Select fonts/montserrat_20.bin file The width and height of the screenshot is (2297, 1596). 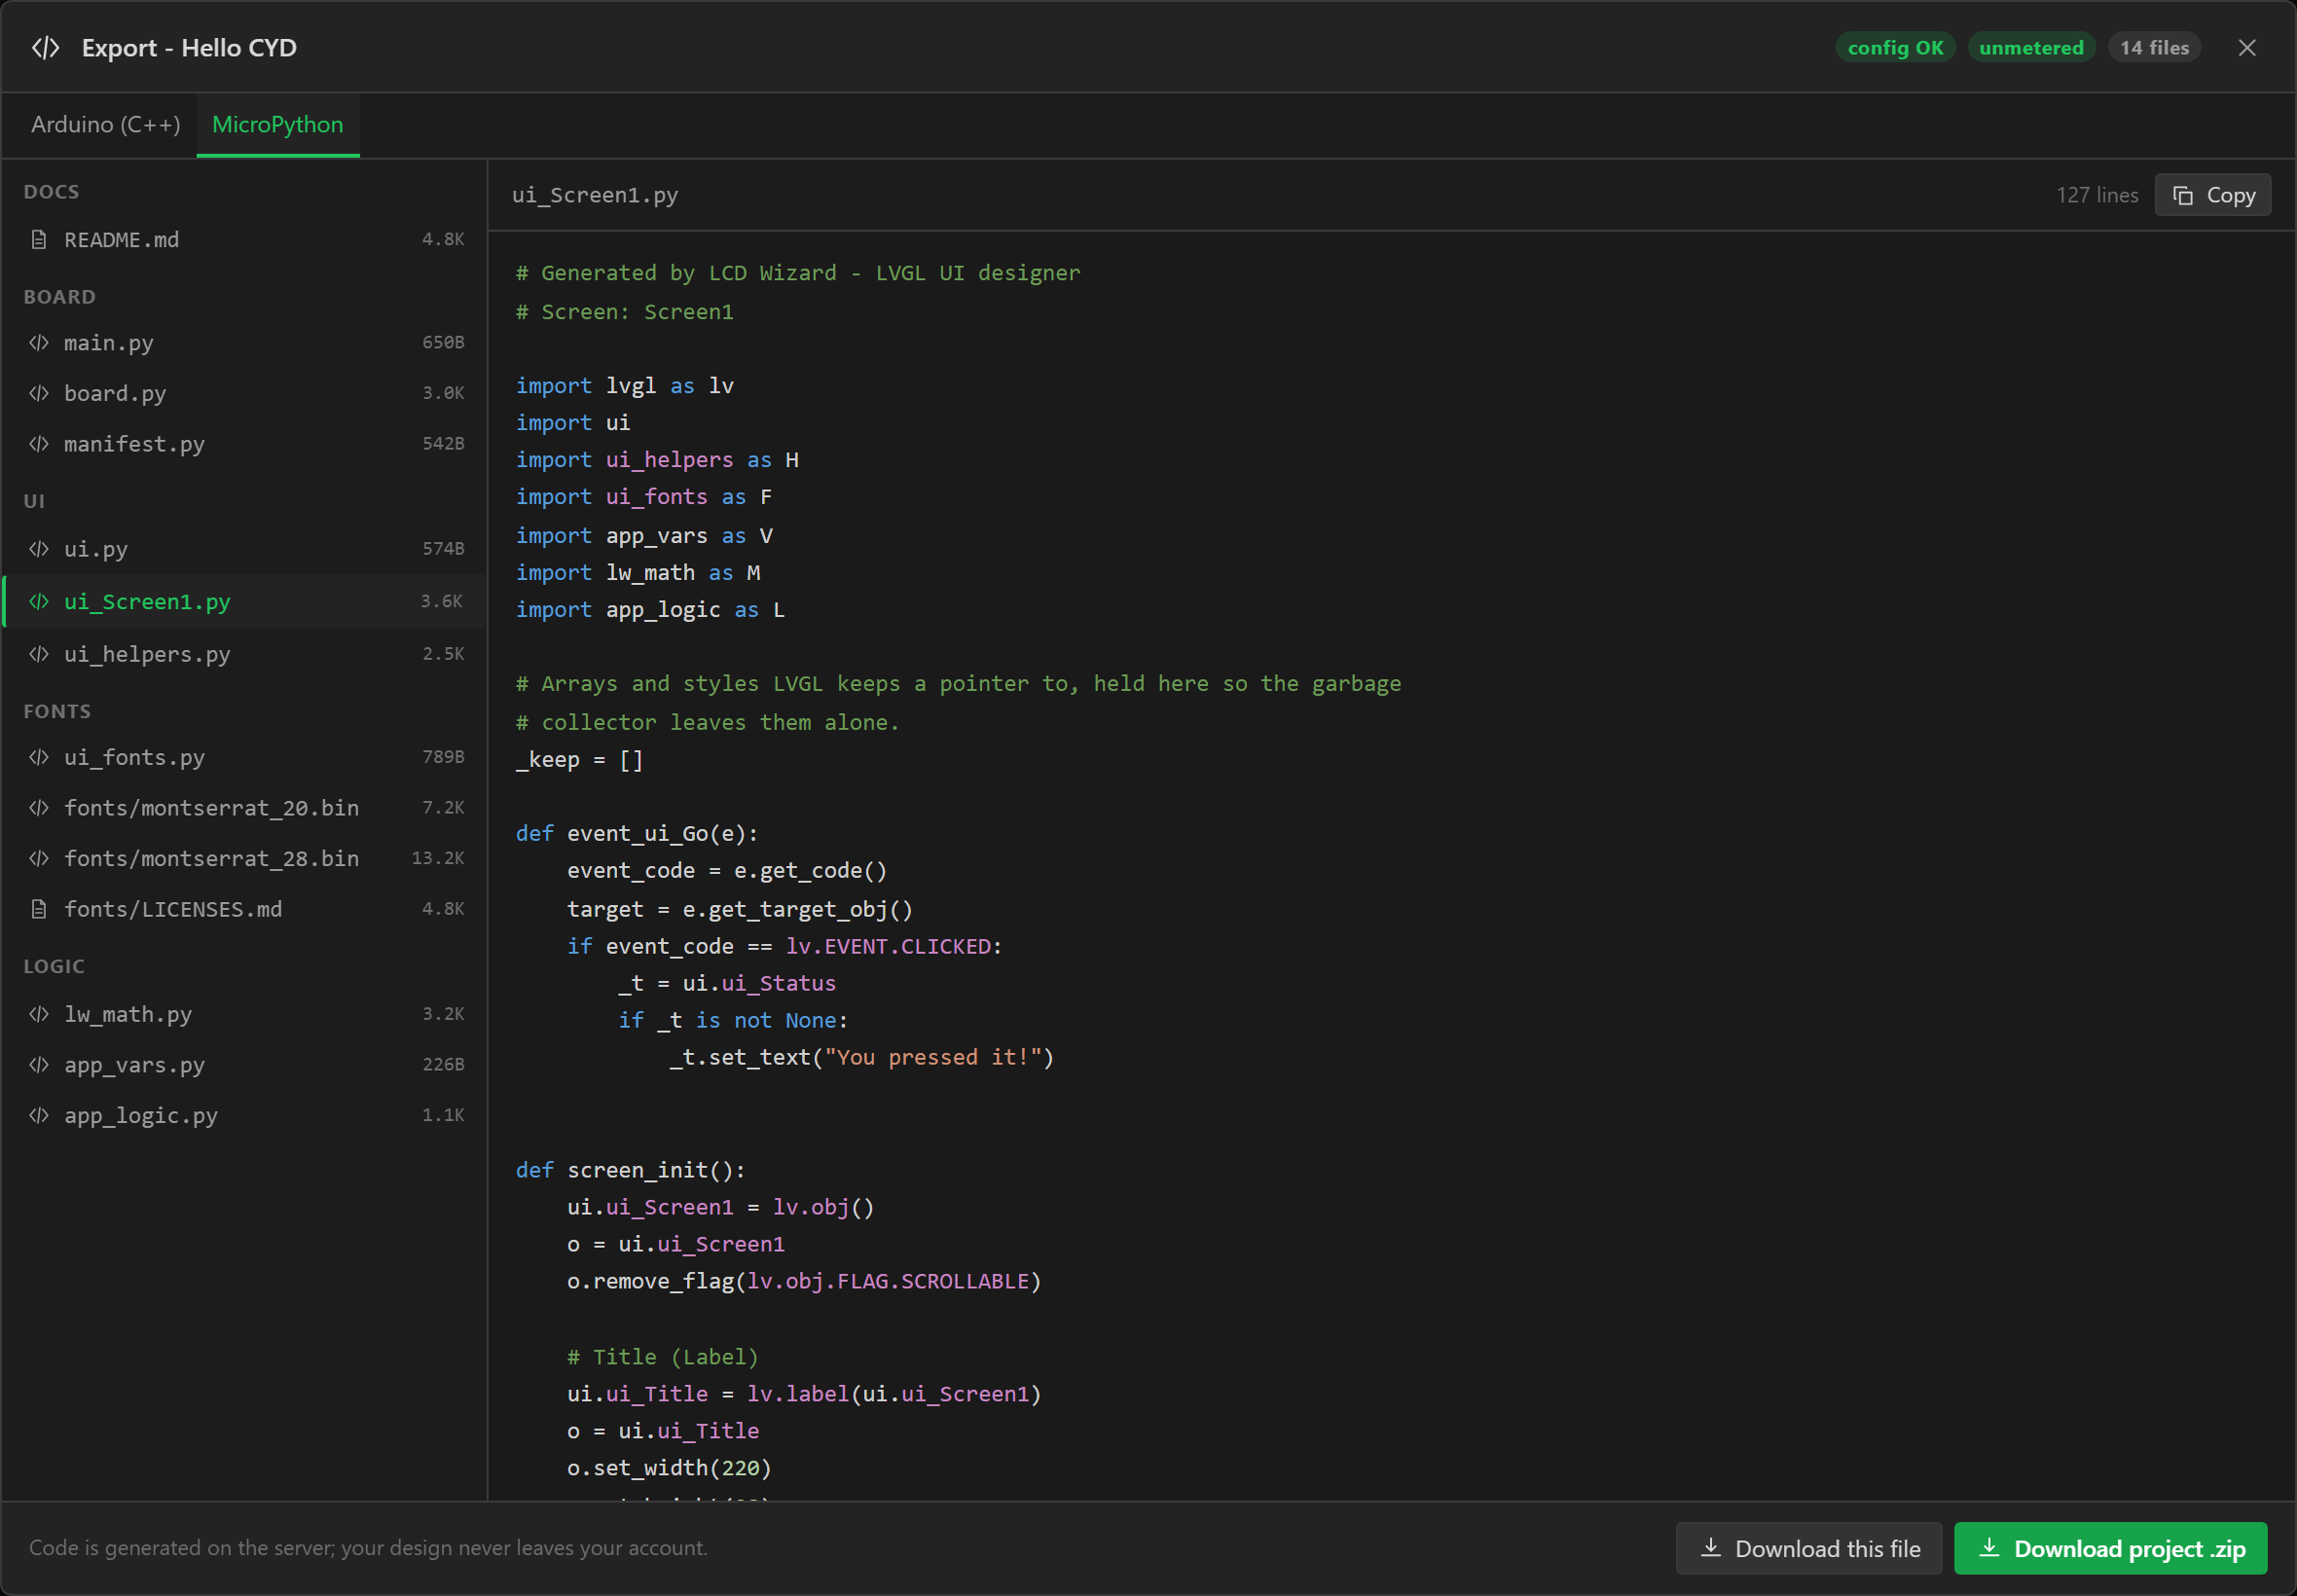coord(245,808)
